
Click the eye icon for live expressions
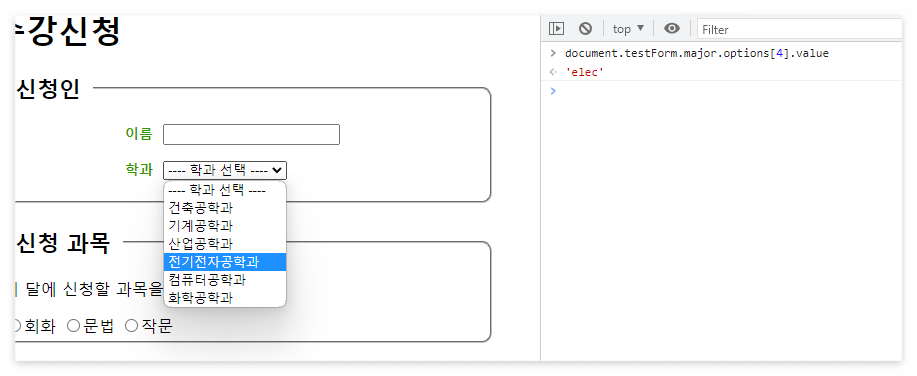(x=672, y=29)
